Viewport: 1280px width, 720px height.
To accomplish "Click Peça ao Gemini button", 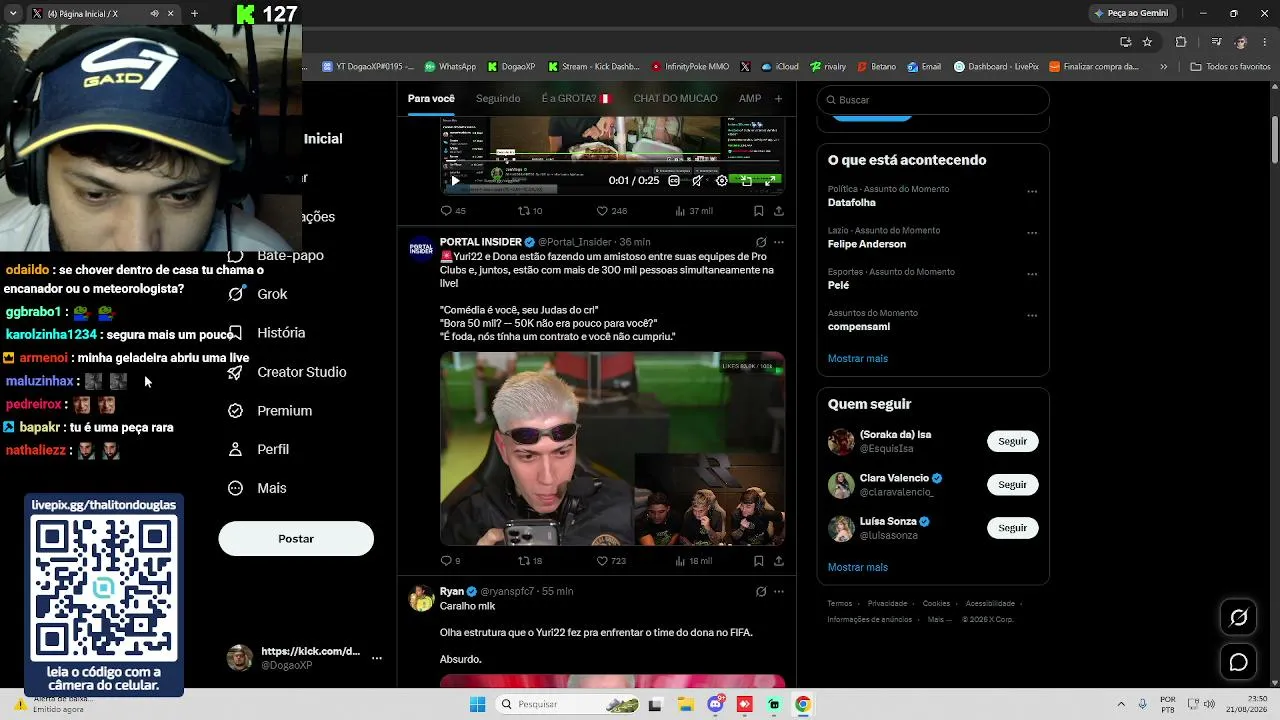I will (1132, 13).
